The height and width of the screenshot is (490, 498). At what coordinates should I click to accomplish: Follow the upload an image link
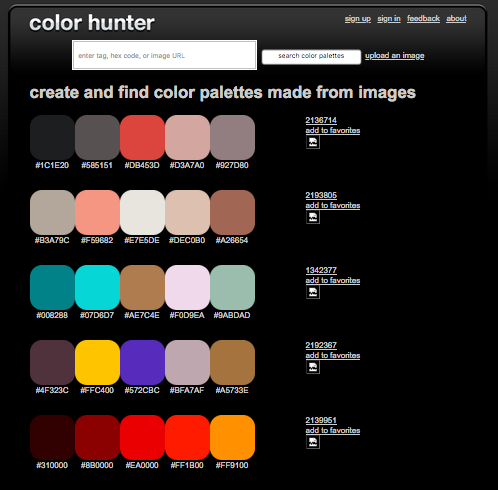point(394,56)
